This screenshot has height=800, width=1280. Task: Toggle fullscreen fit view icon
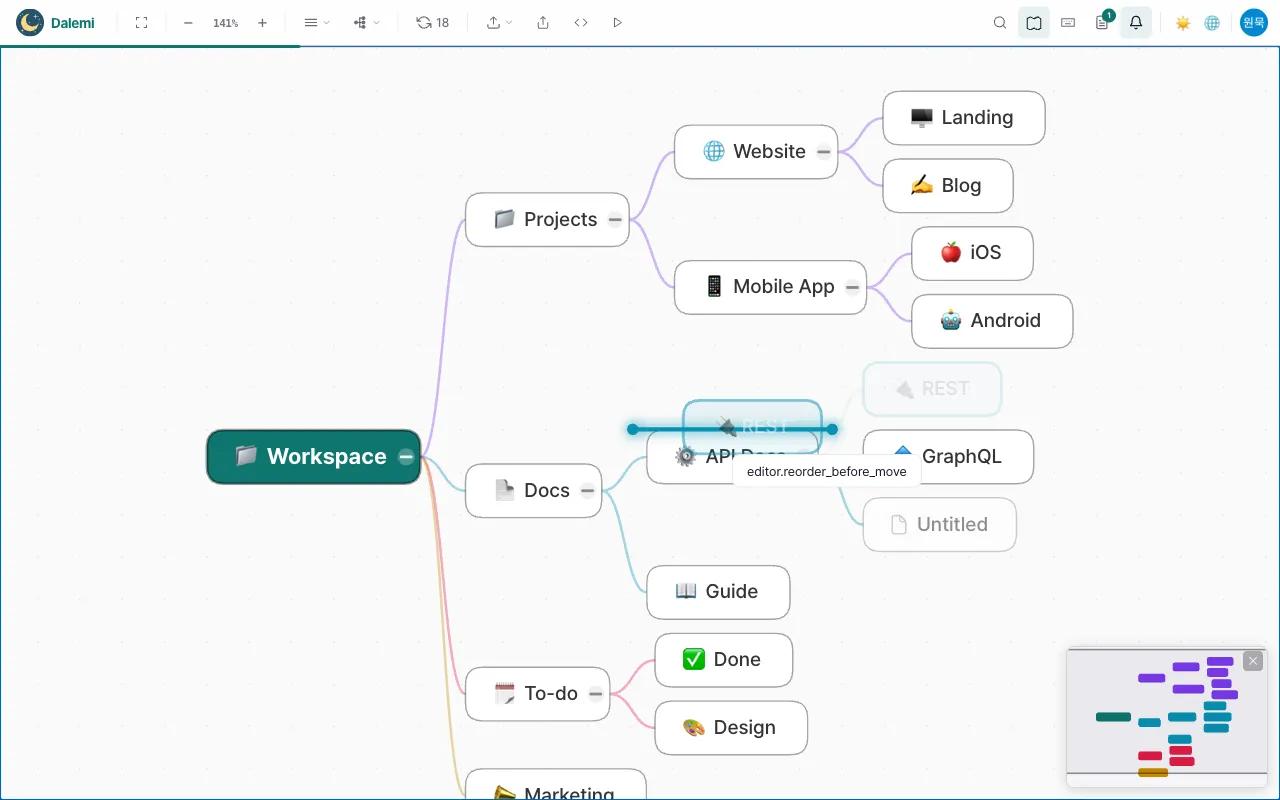[x=141, y=22]
